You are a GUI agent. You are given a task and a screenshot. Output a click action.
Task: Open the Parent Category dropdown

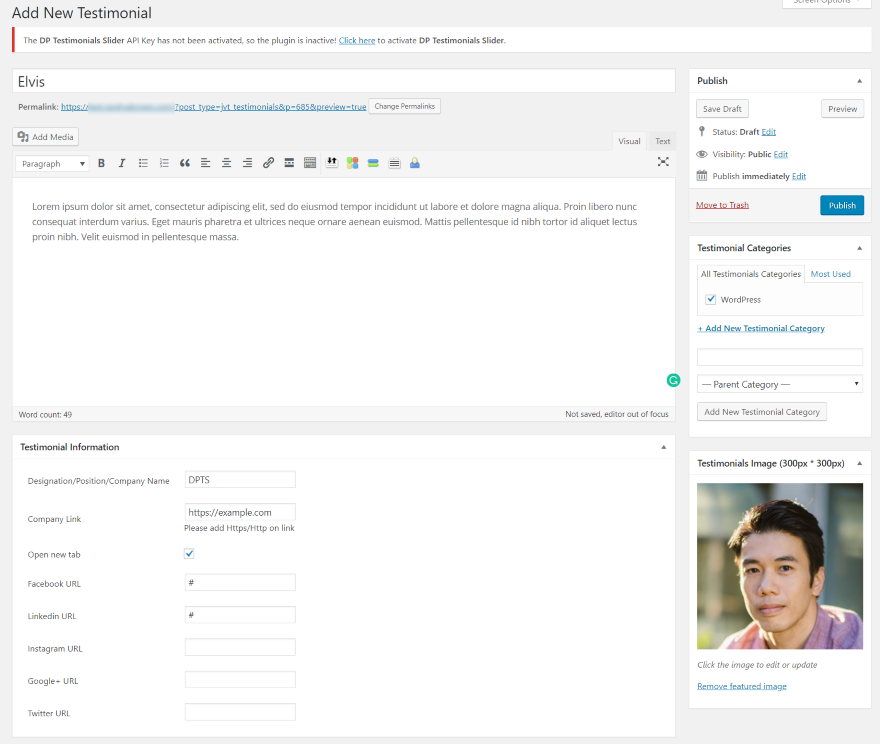(x=779, y=384)
